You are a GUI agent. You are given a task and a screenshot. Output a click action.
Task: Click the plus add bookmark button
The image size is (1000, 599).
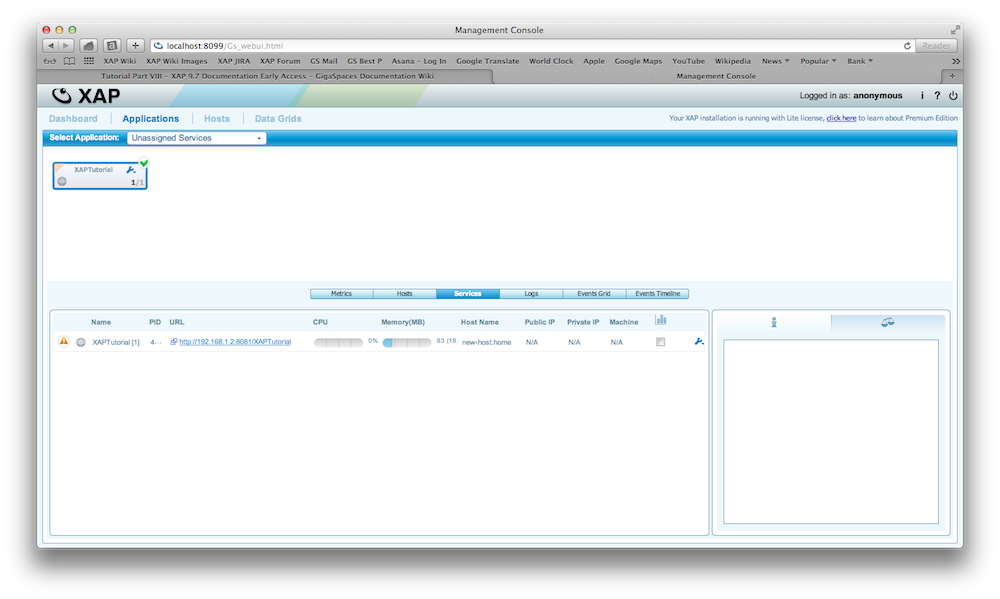click(x=135, y=46)
